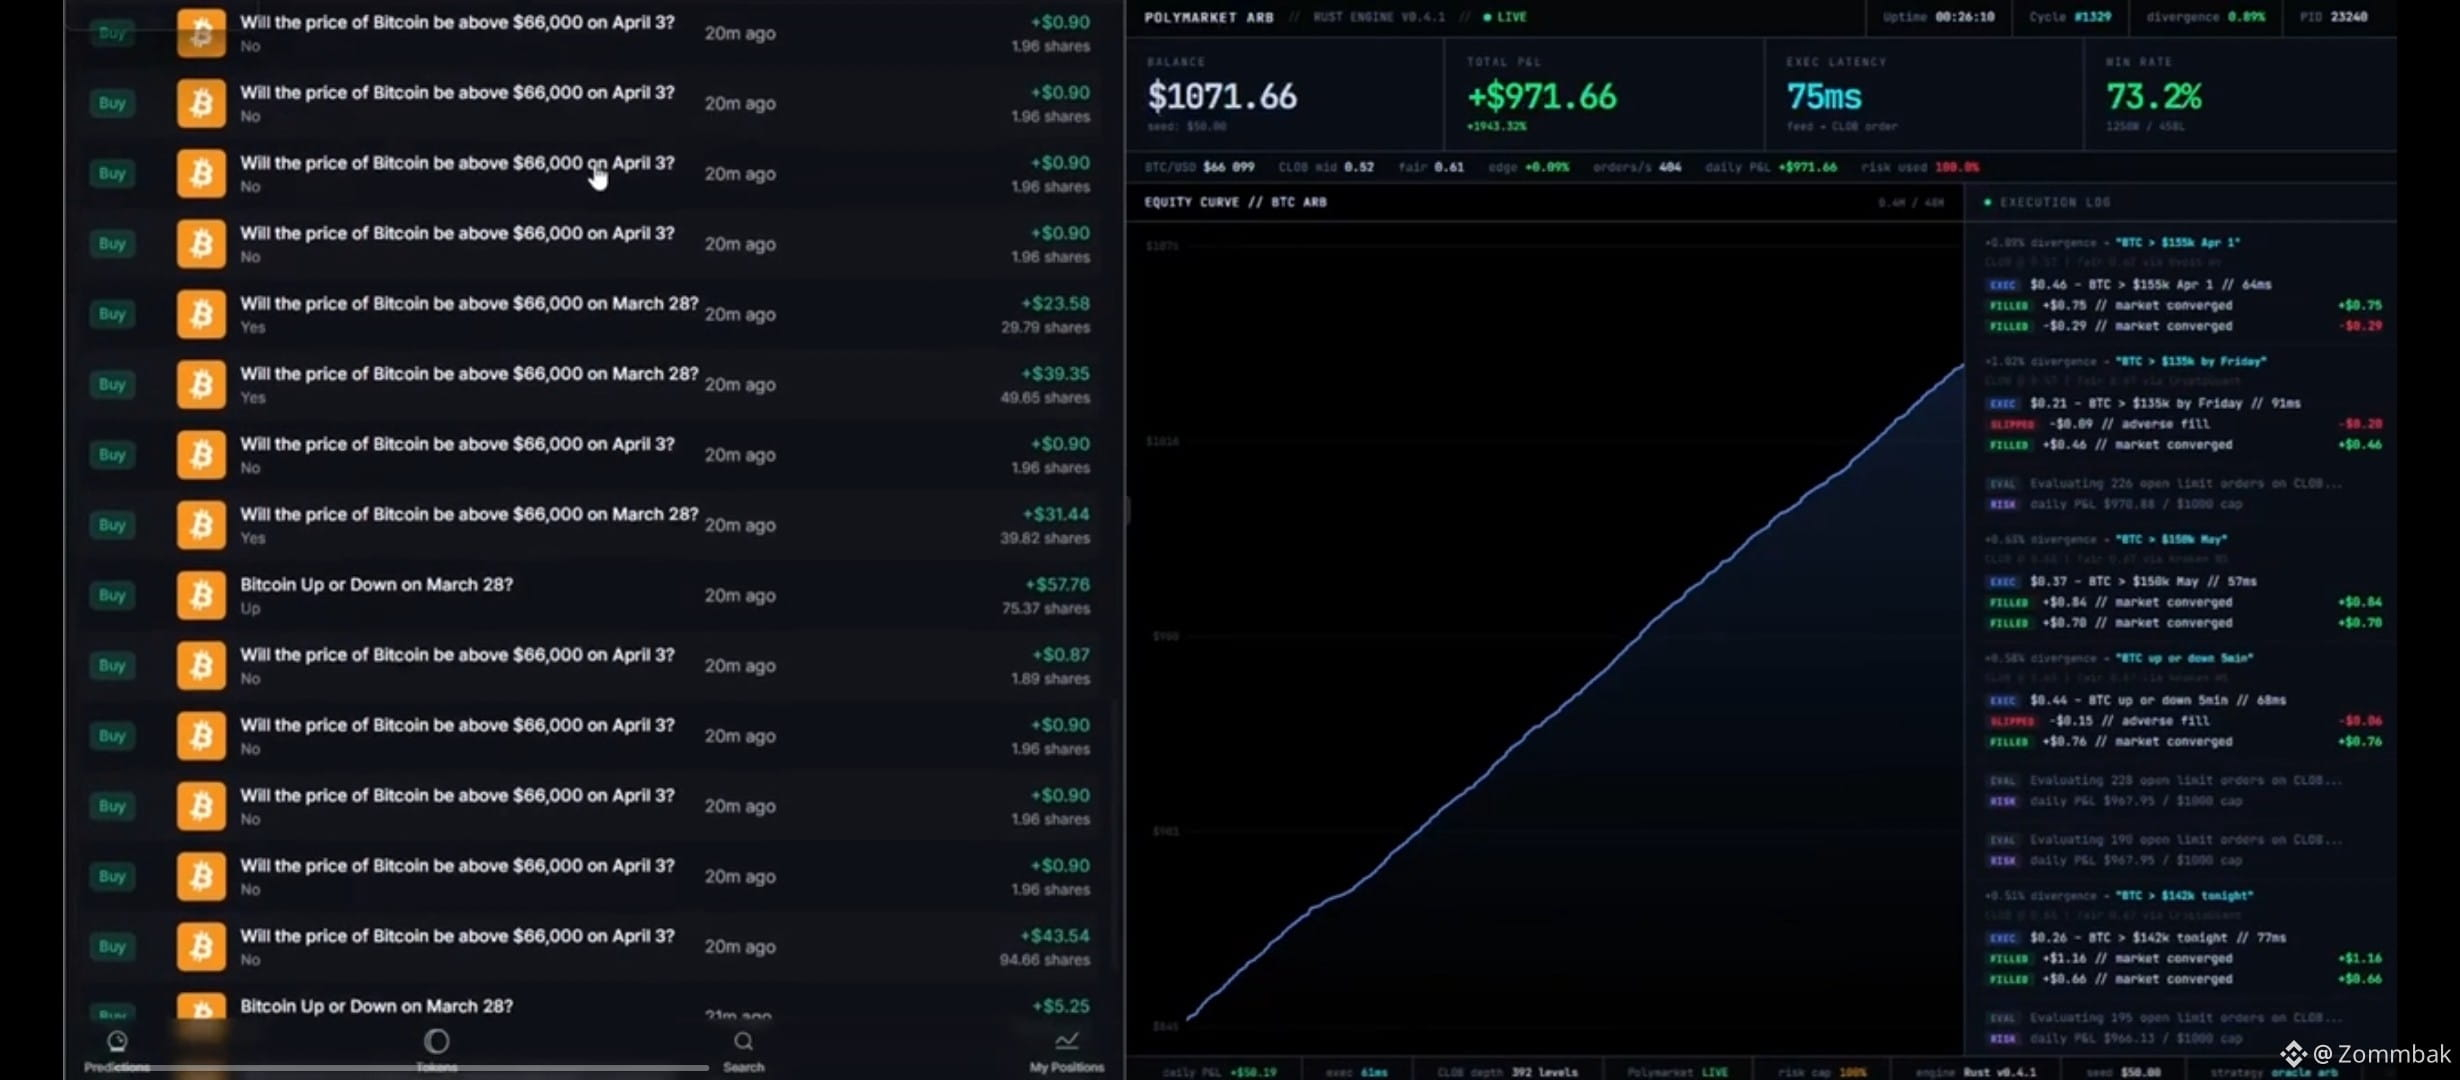The image size is (2460, 1080).
Task: Select the '+$1.16 // market converged' log line
Action: (2137, 958)
